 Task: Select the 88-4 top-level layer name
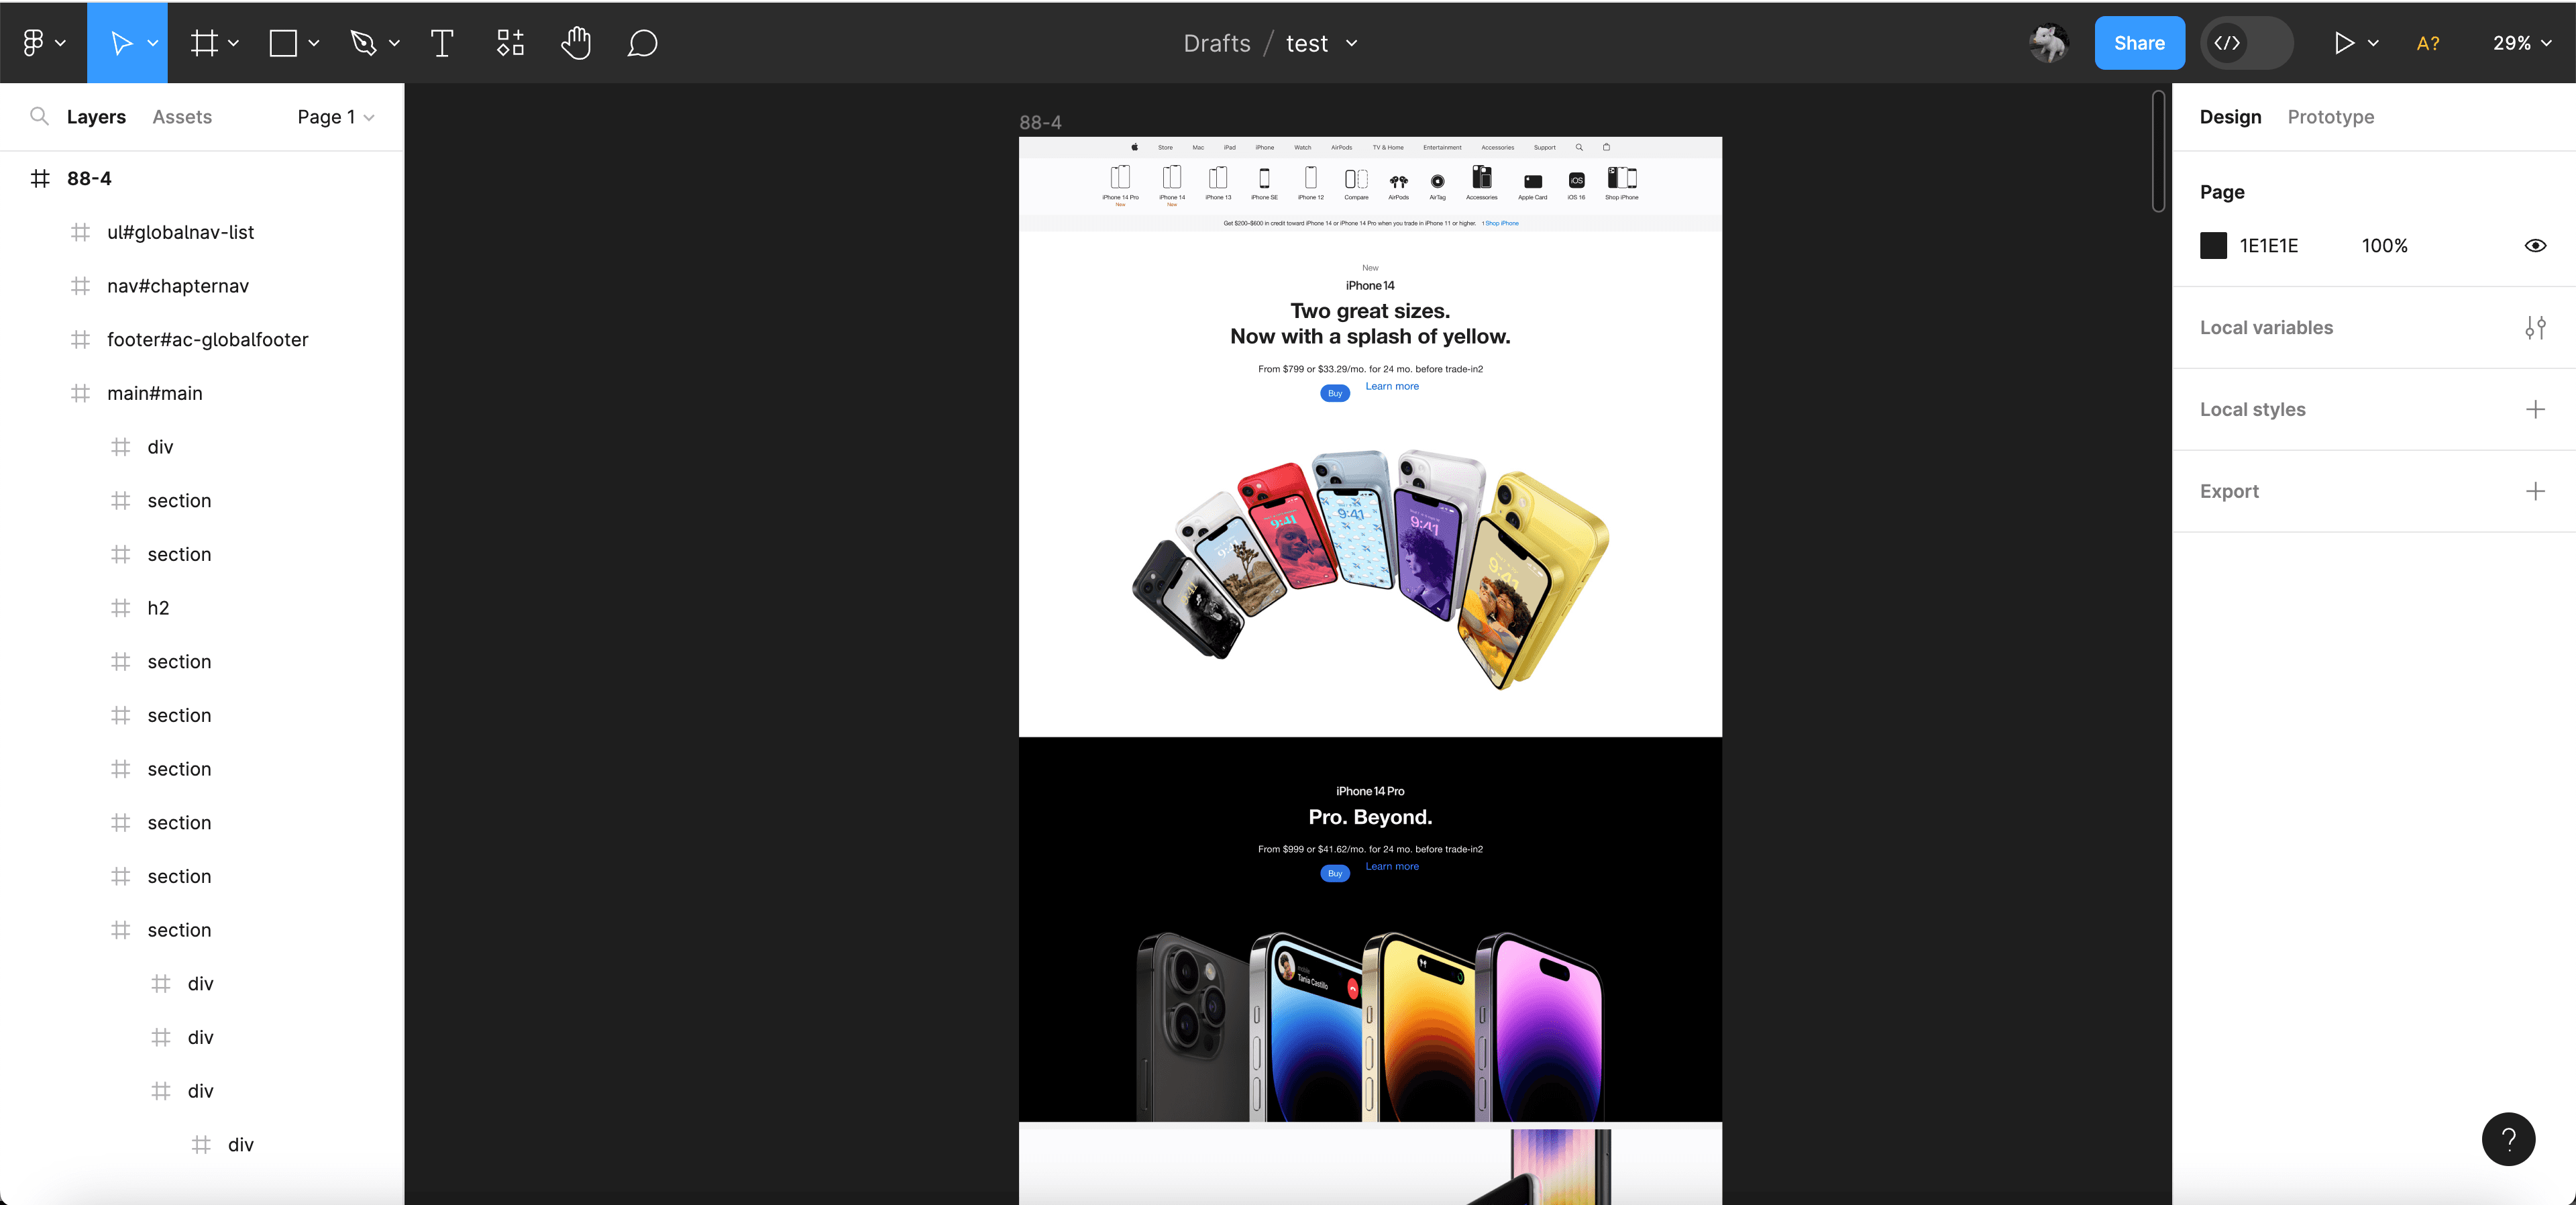pos(89,178)
